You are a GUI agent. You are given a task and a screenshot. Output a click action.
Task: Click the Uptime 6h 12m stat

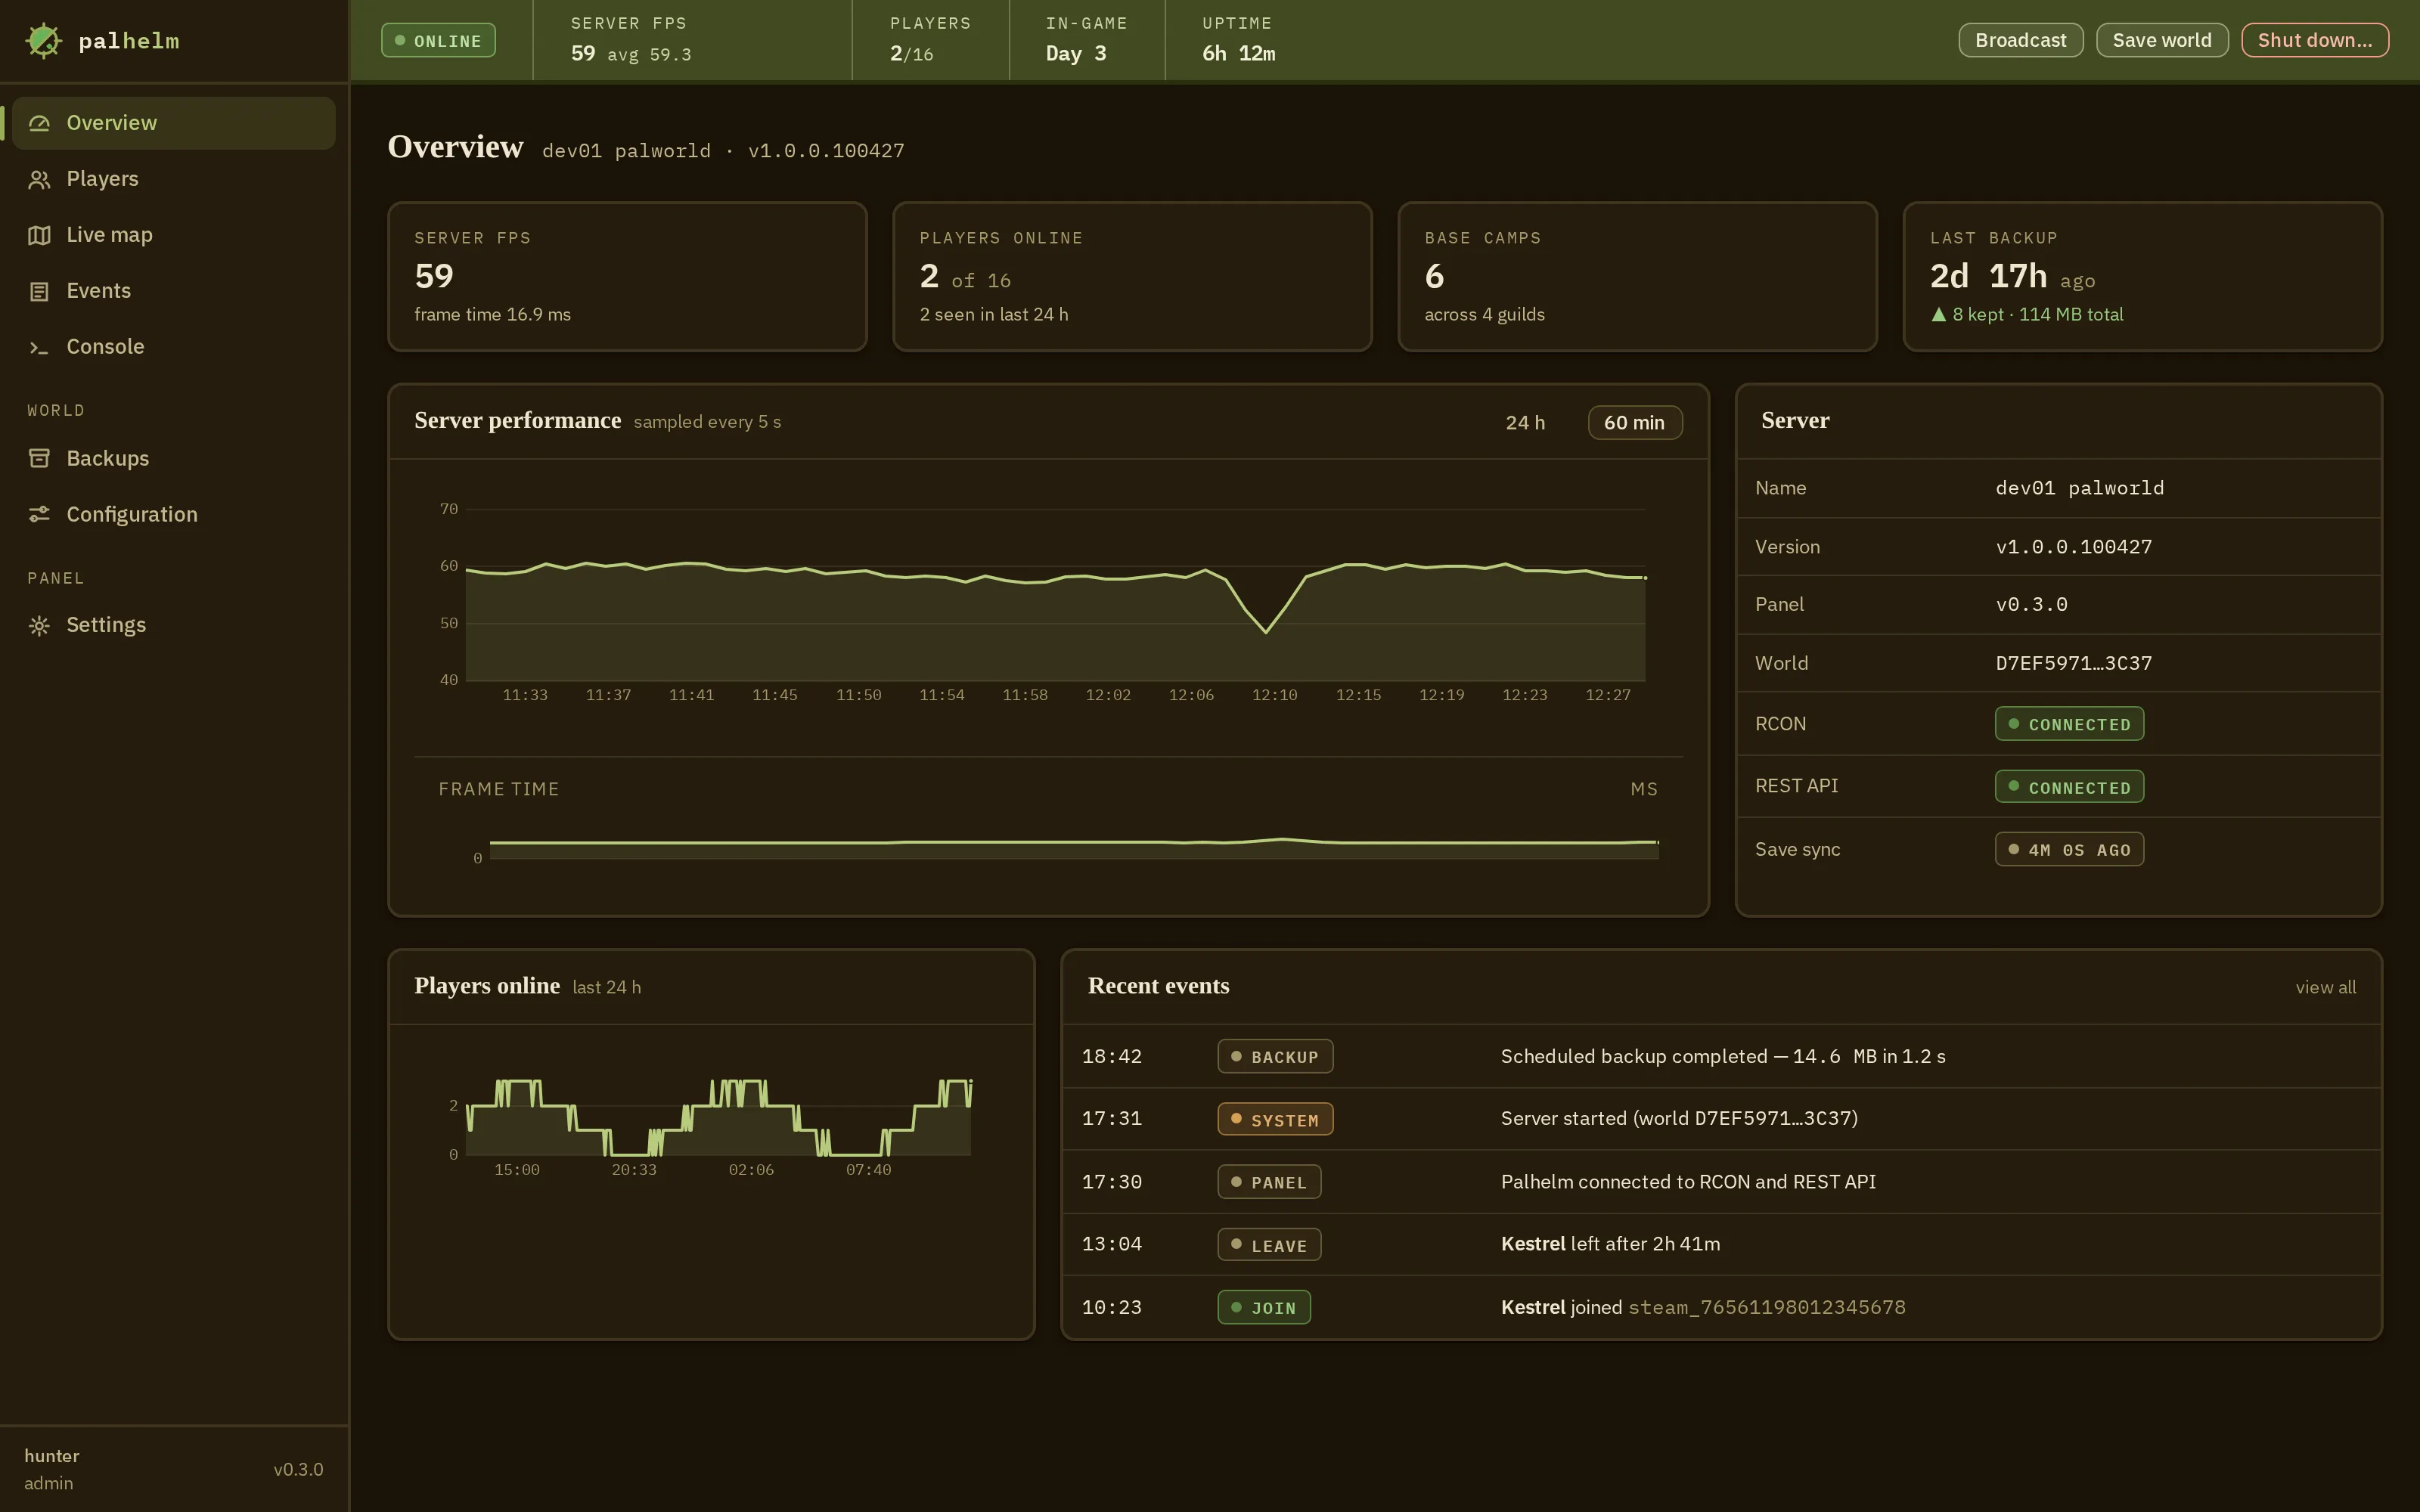click(x=1238, y=40)
